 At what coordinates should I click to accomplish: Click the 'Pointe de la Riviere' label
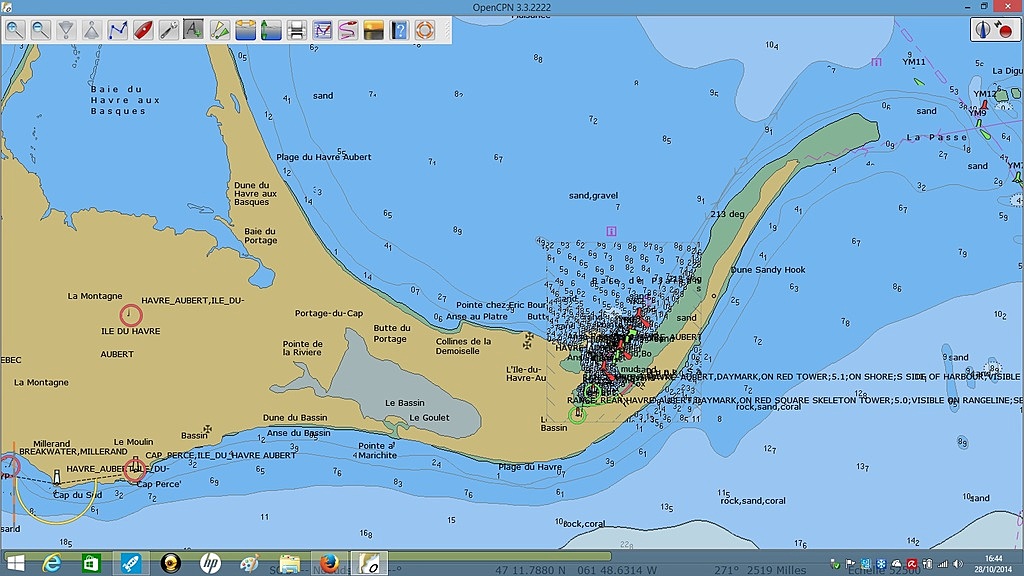point(302,348)
